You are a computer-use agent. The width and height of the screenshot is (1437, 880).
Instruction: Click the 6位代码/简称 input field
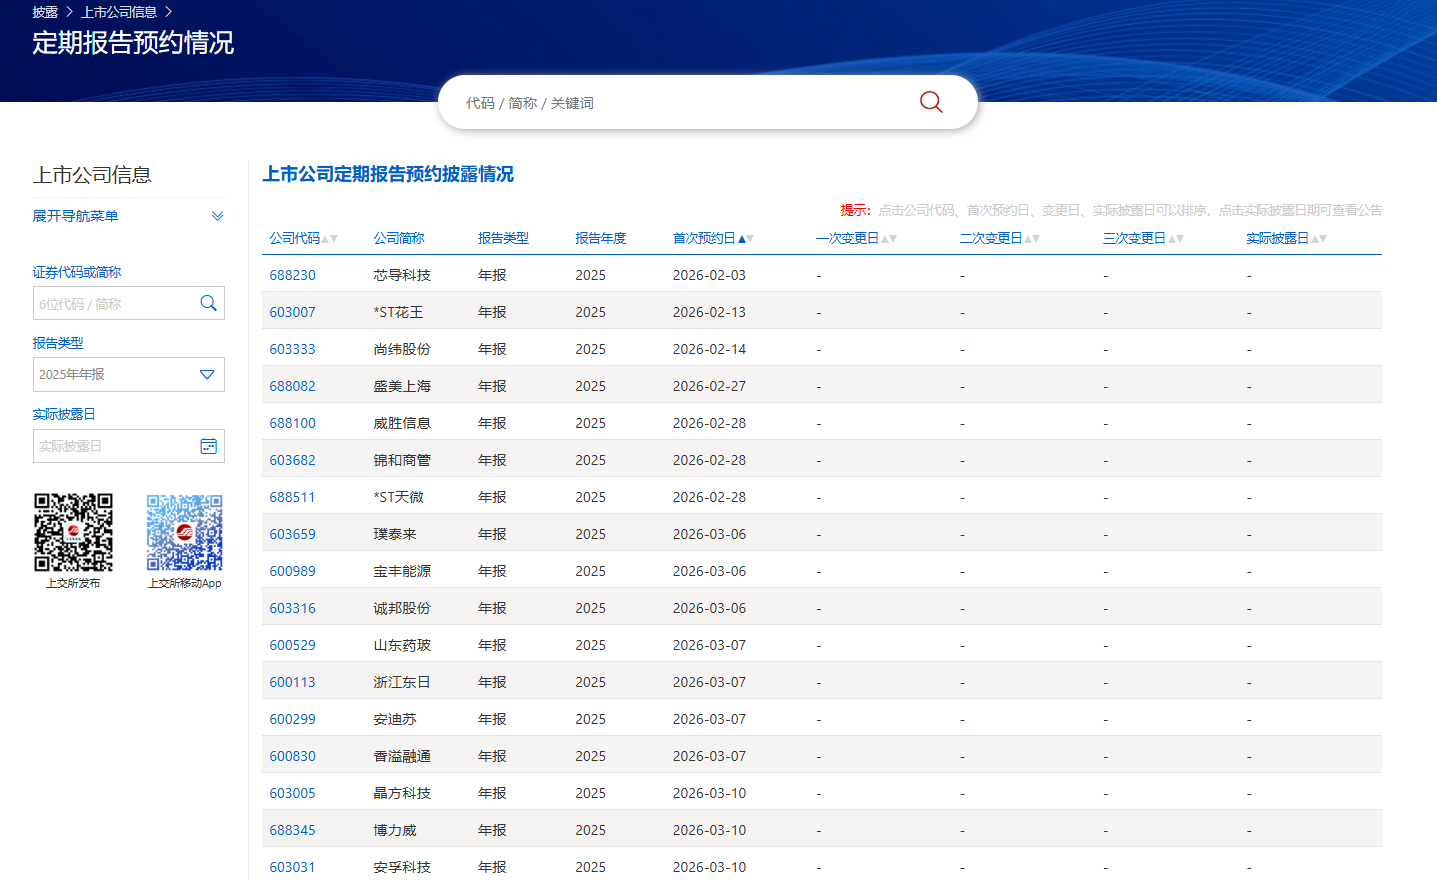(x=112, y=304)
